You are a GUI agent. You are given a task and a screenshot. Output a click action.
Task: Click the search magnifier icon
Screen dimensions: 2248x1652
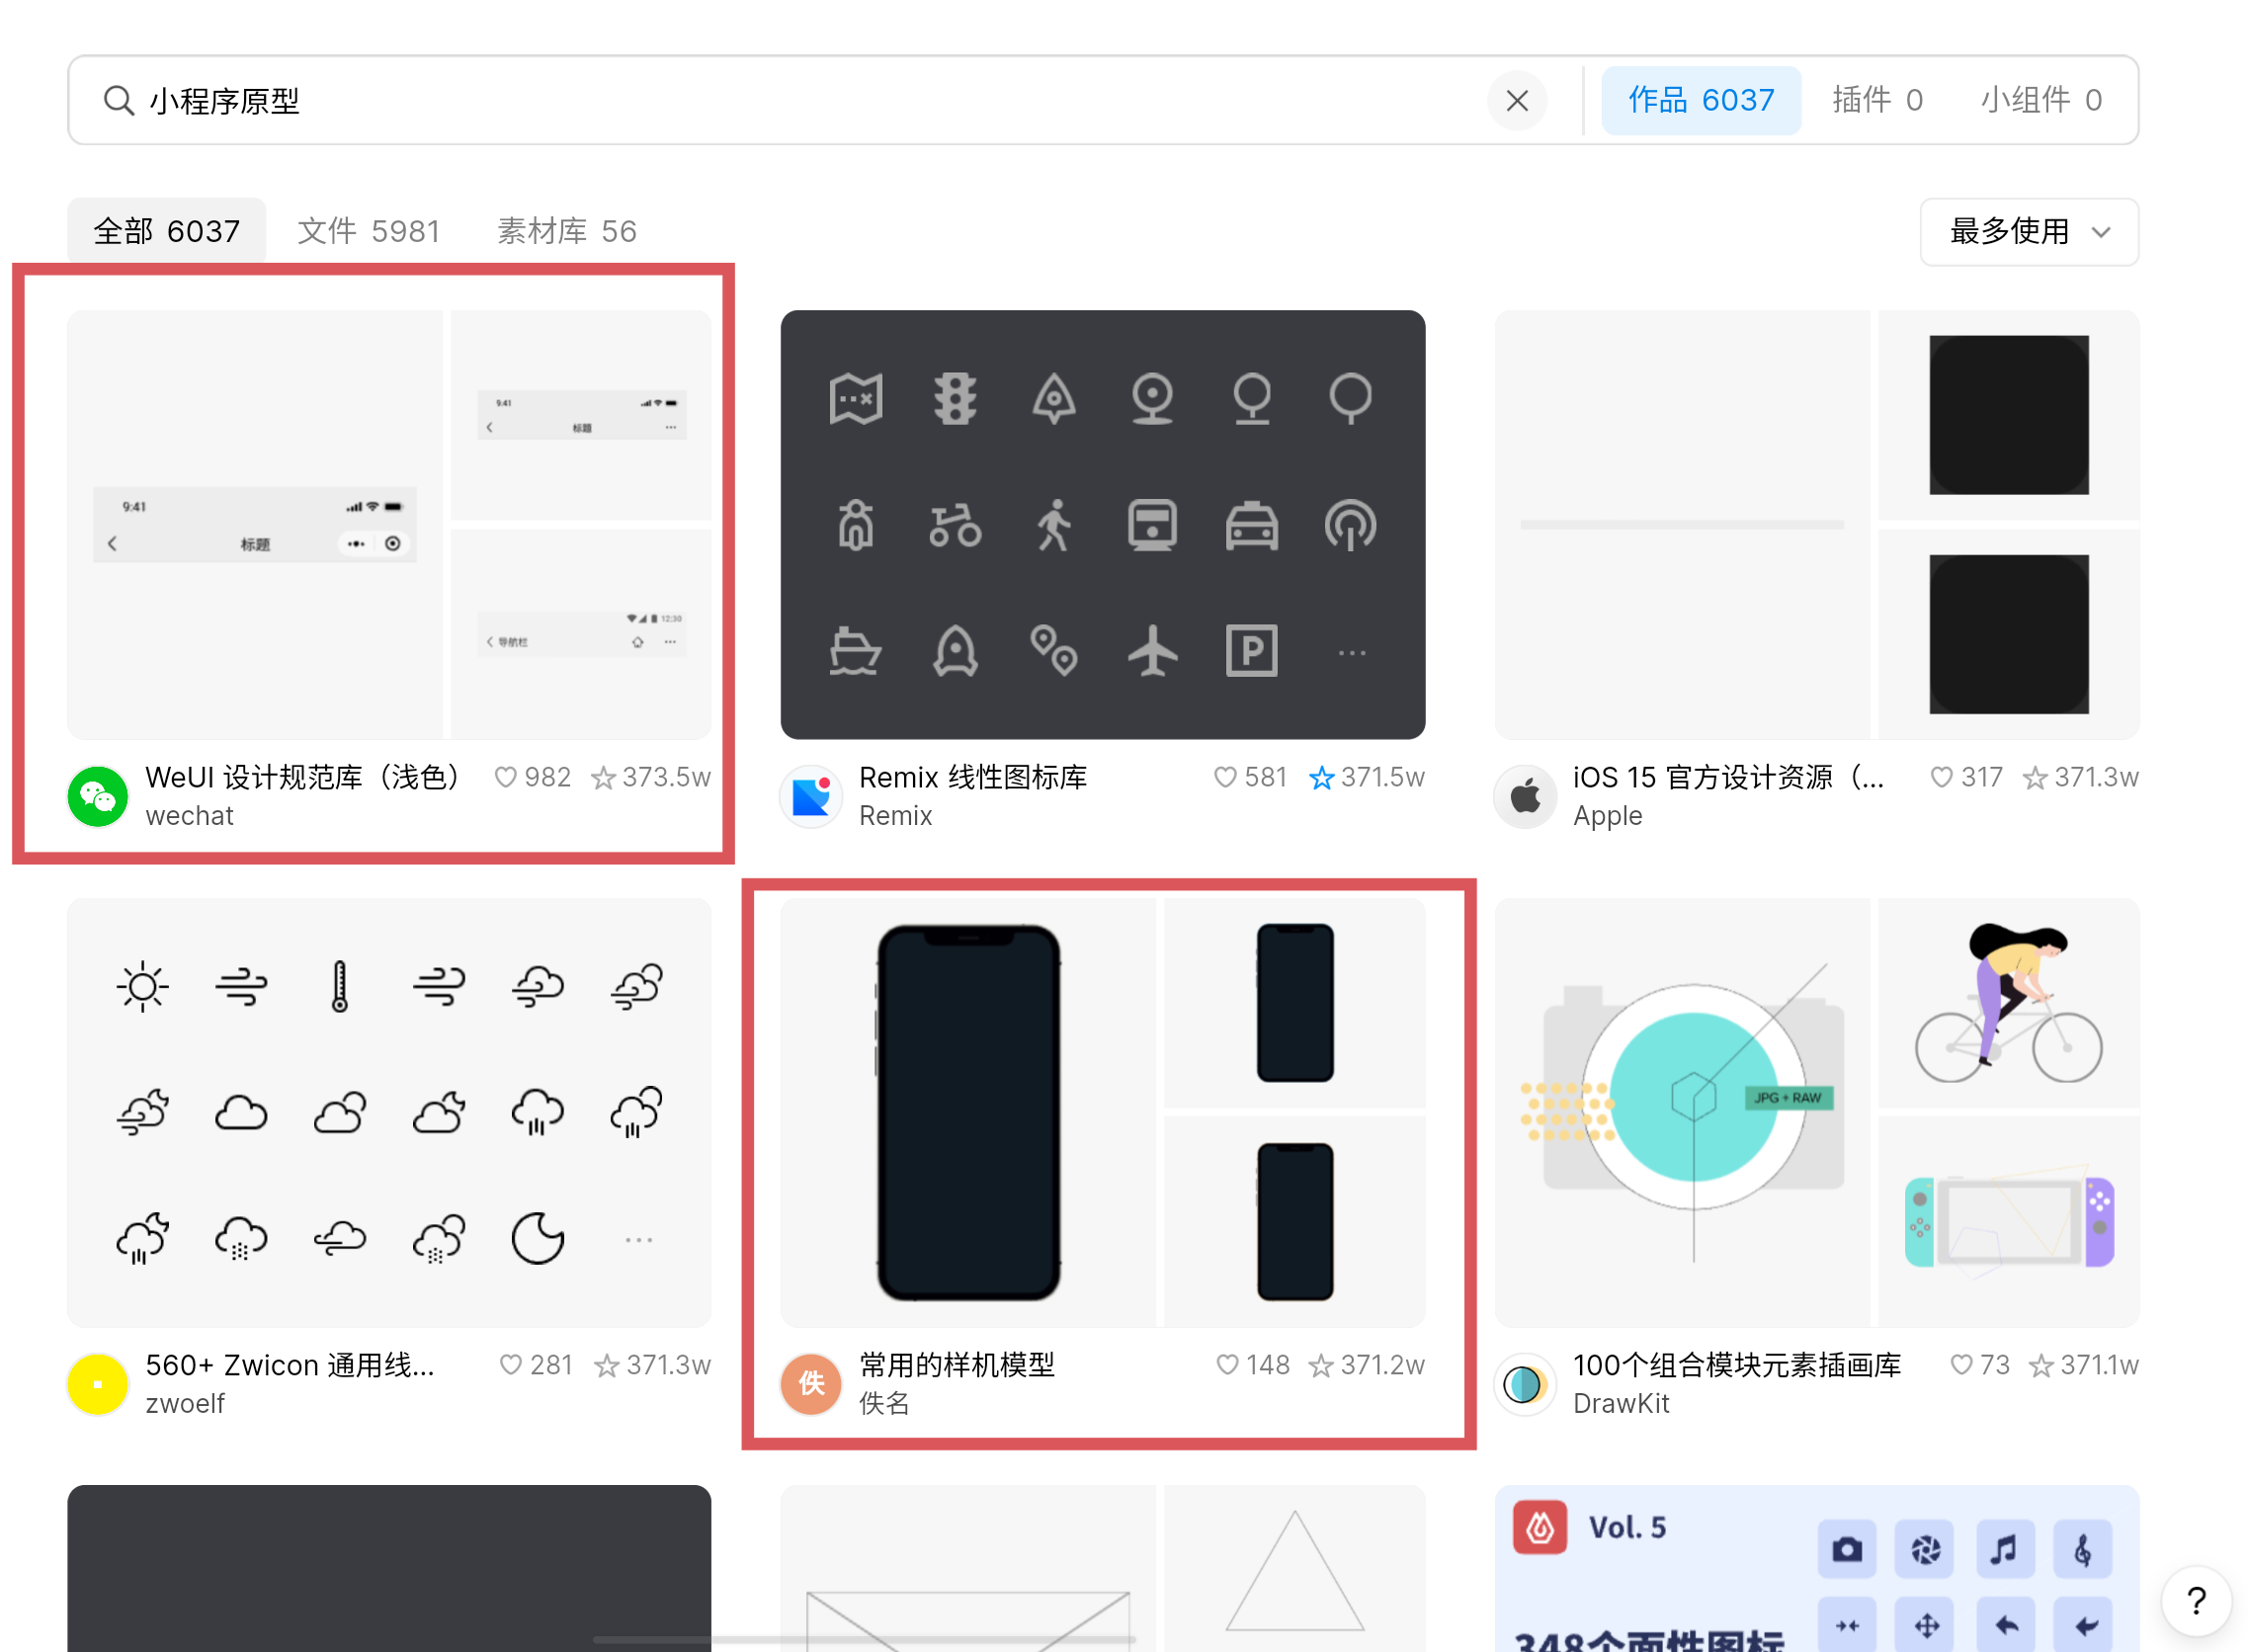pyautogui.click(x=119, y=100)
